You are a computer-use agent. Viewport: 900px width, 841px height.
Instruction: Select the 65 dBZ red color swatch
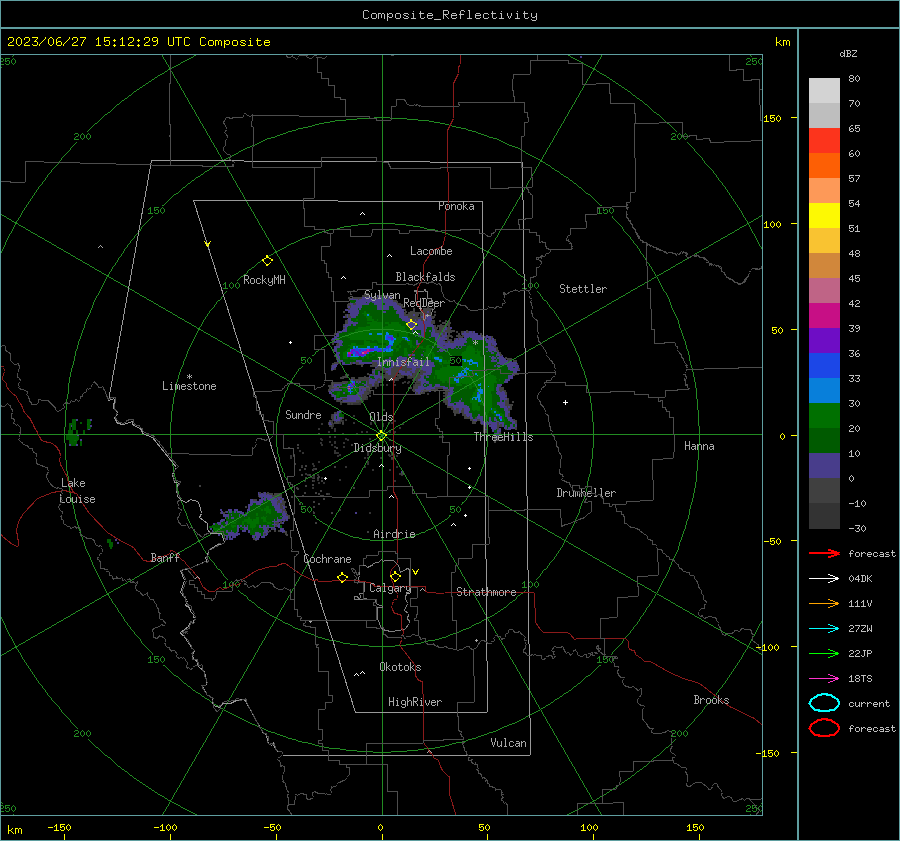coord(824,141)
